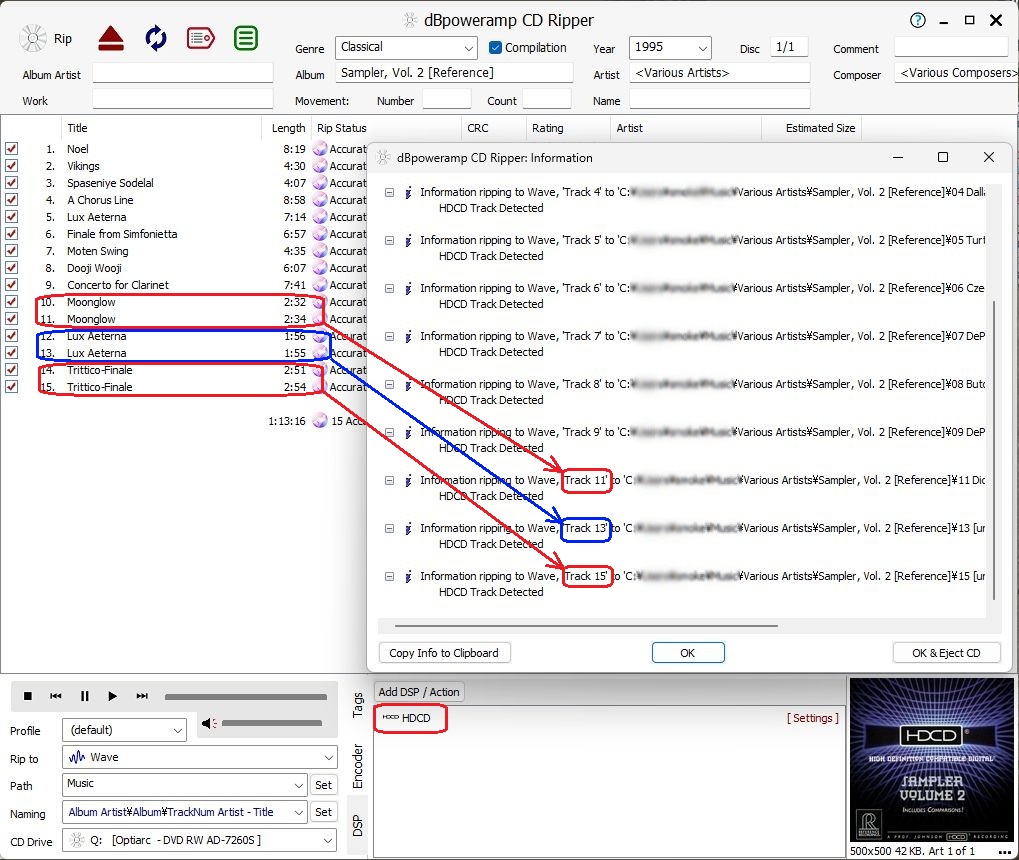The width and height of the screenshot is (1019, 860).
Task: Click the Help question mark icon
Action: pyautogui.click(x=918, y=20)
